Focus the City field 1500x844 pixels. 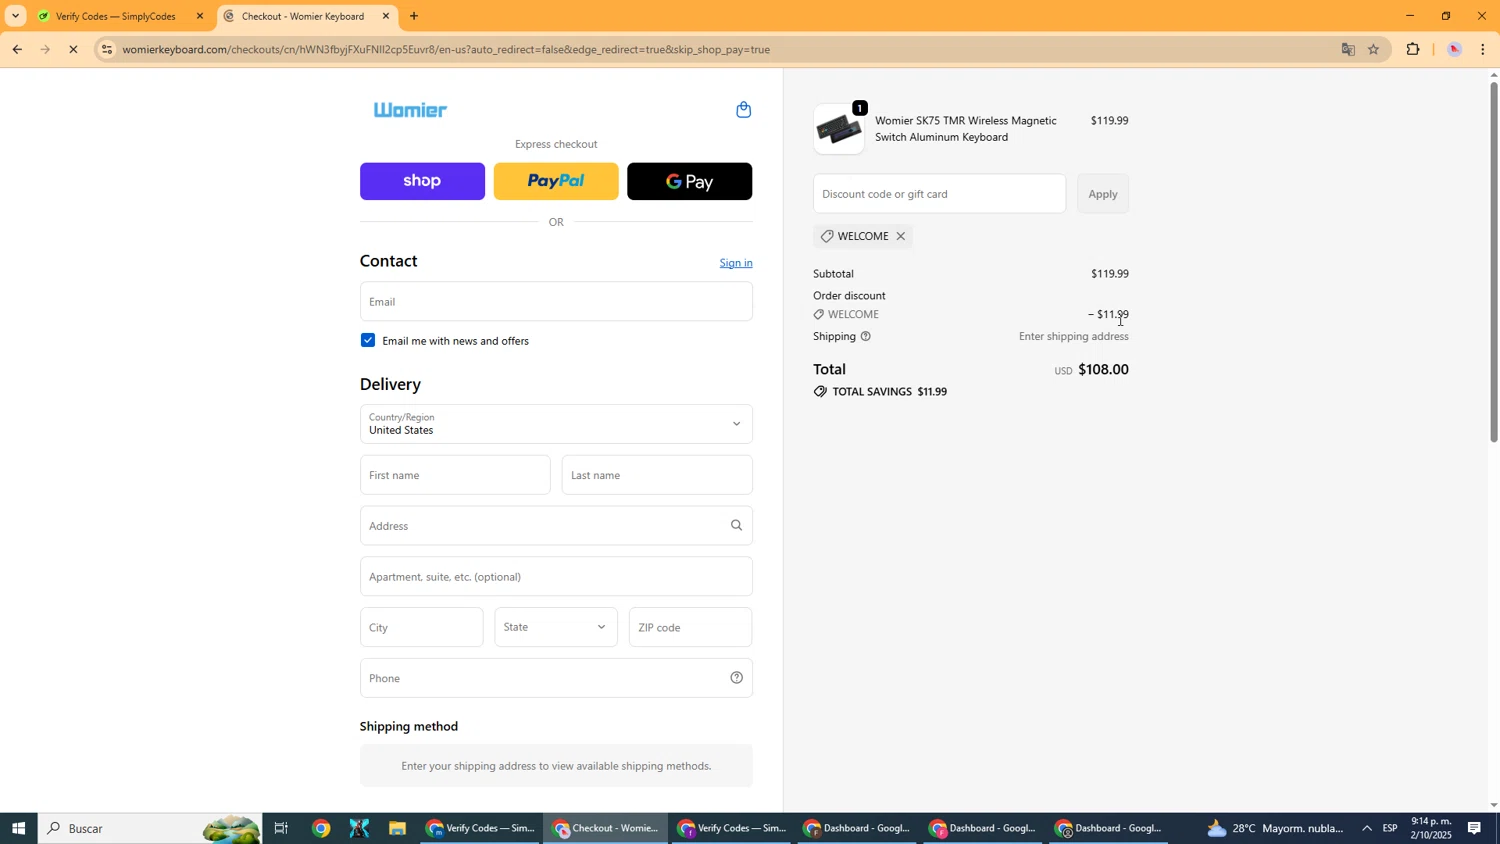(x=421, y=627)
